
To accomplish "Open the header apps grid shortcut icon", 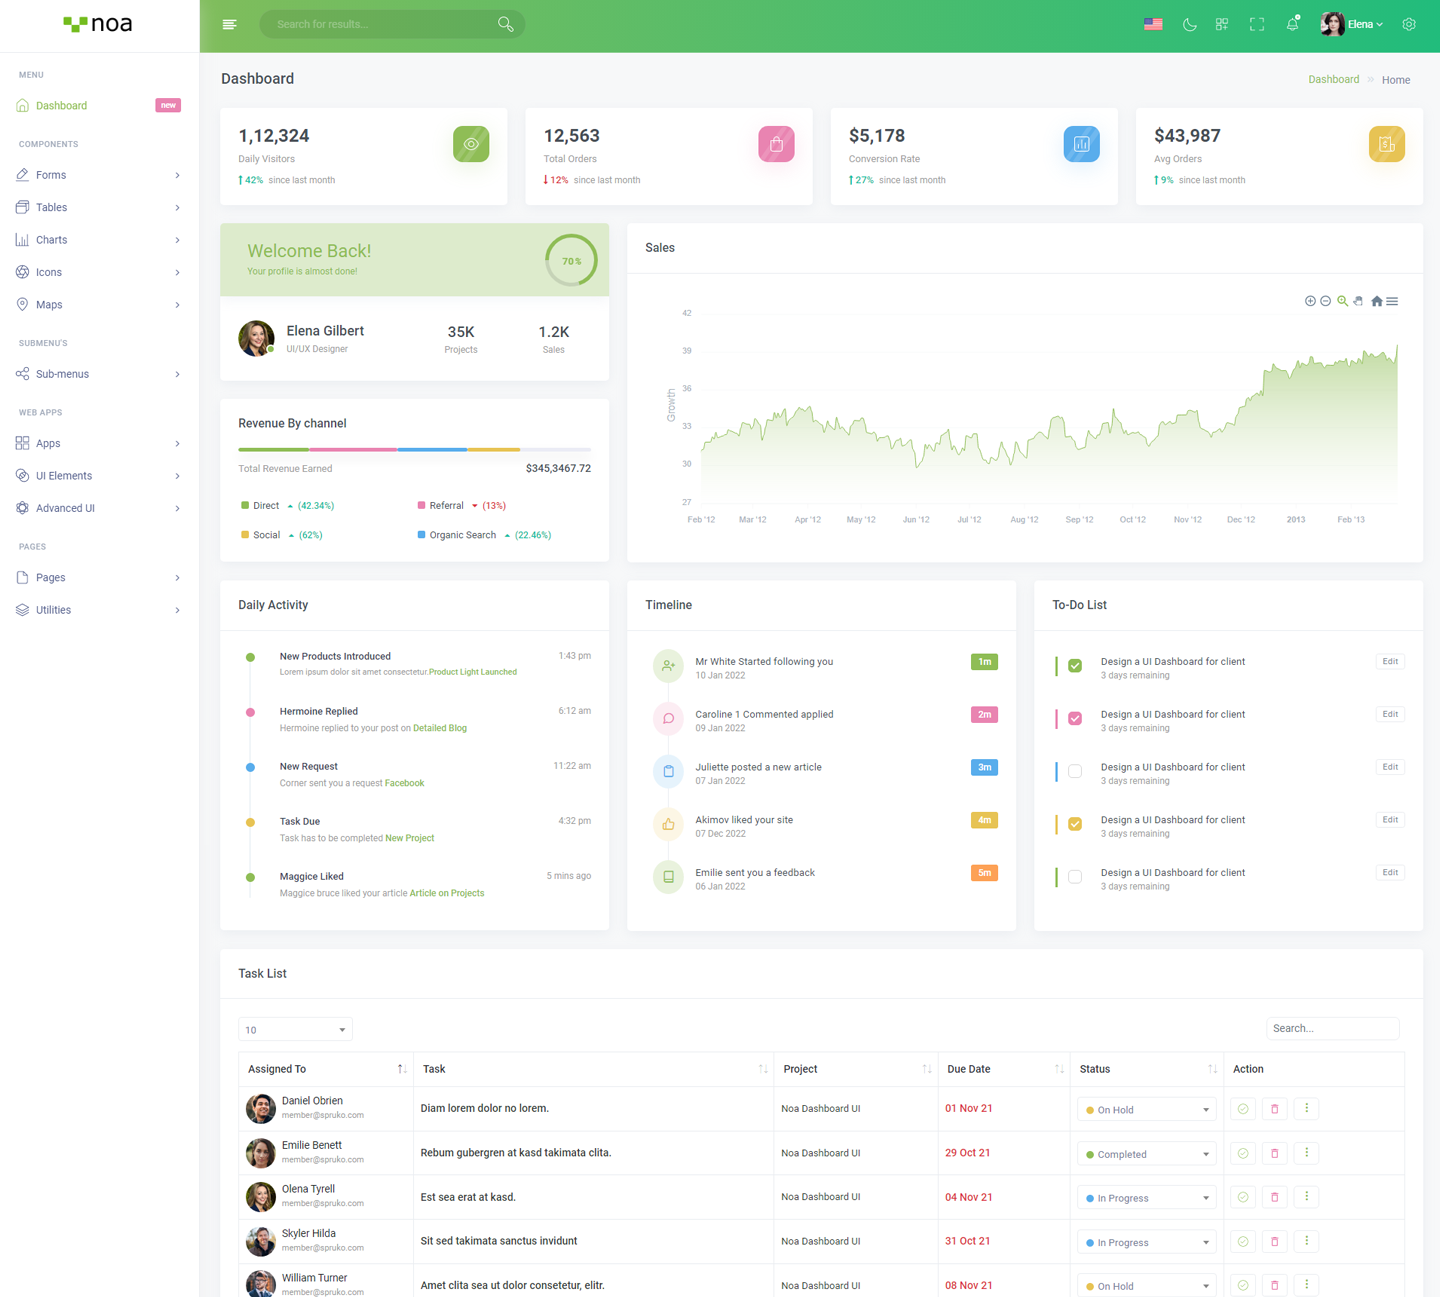I will pyautogui.click(x=1222, y=24).
